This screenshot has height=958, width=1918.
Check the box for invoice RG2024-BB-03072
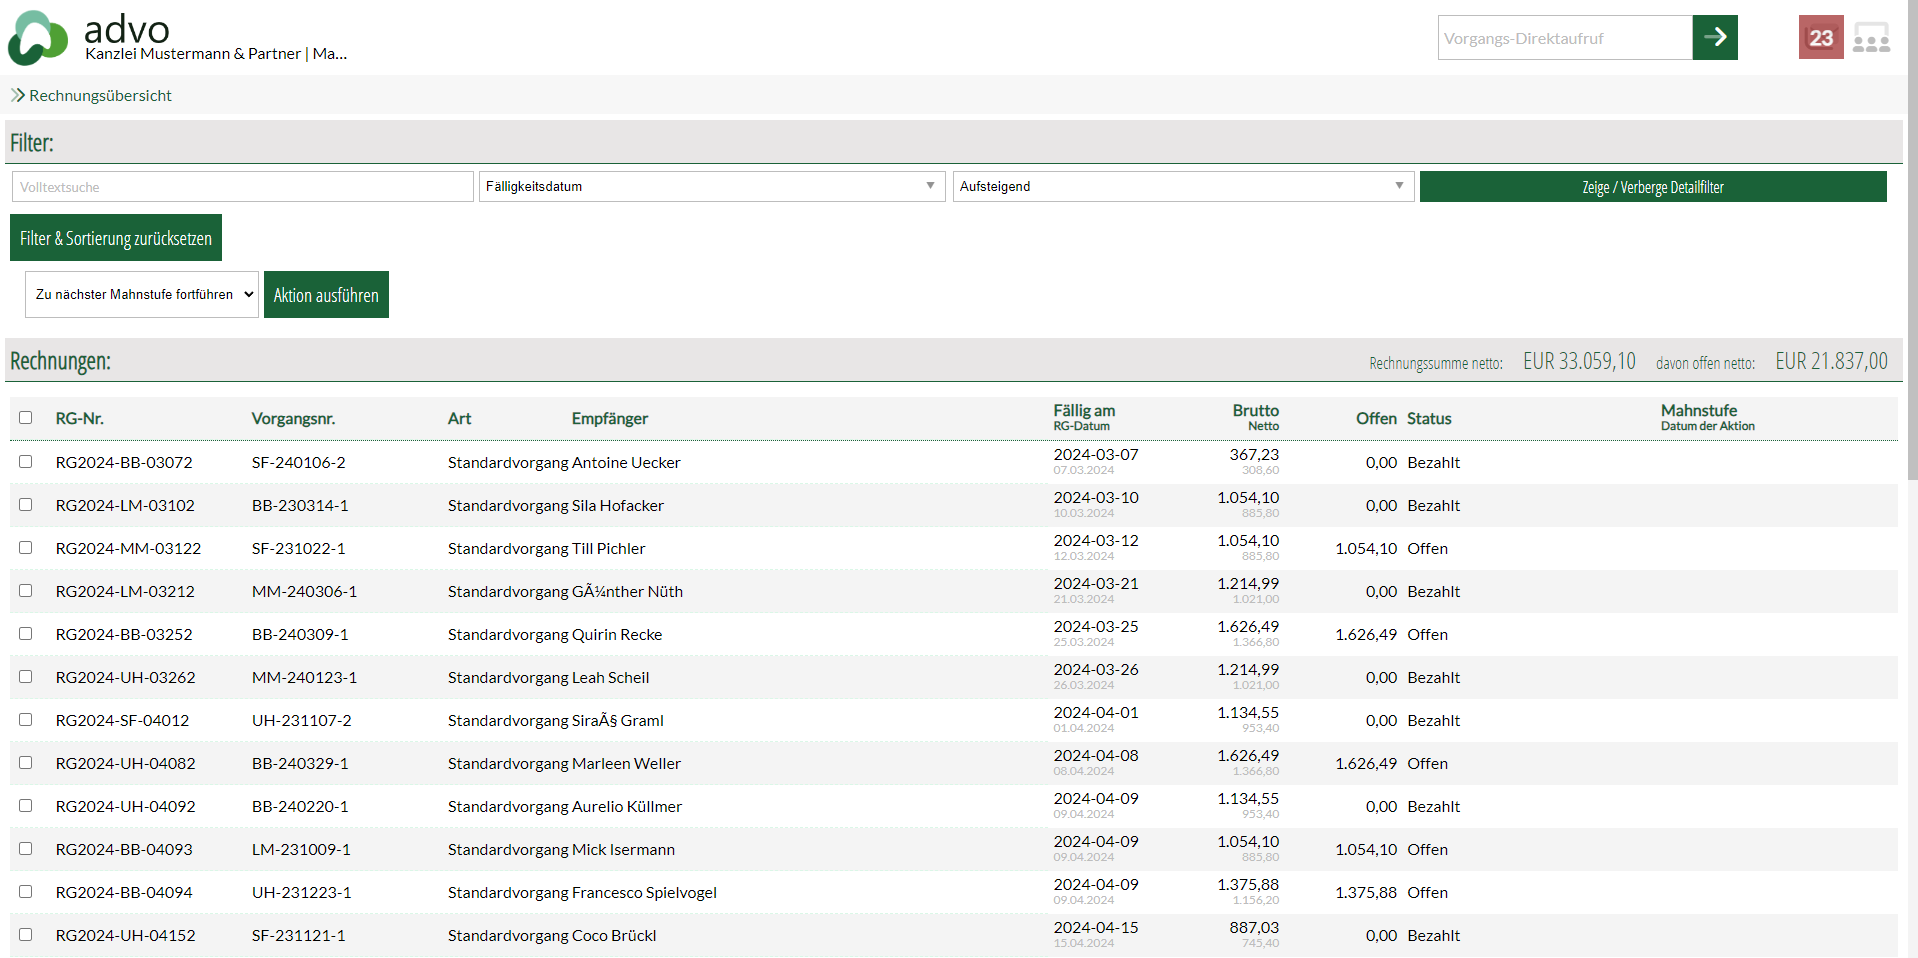coord(26,462)
